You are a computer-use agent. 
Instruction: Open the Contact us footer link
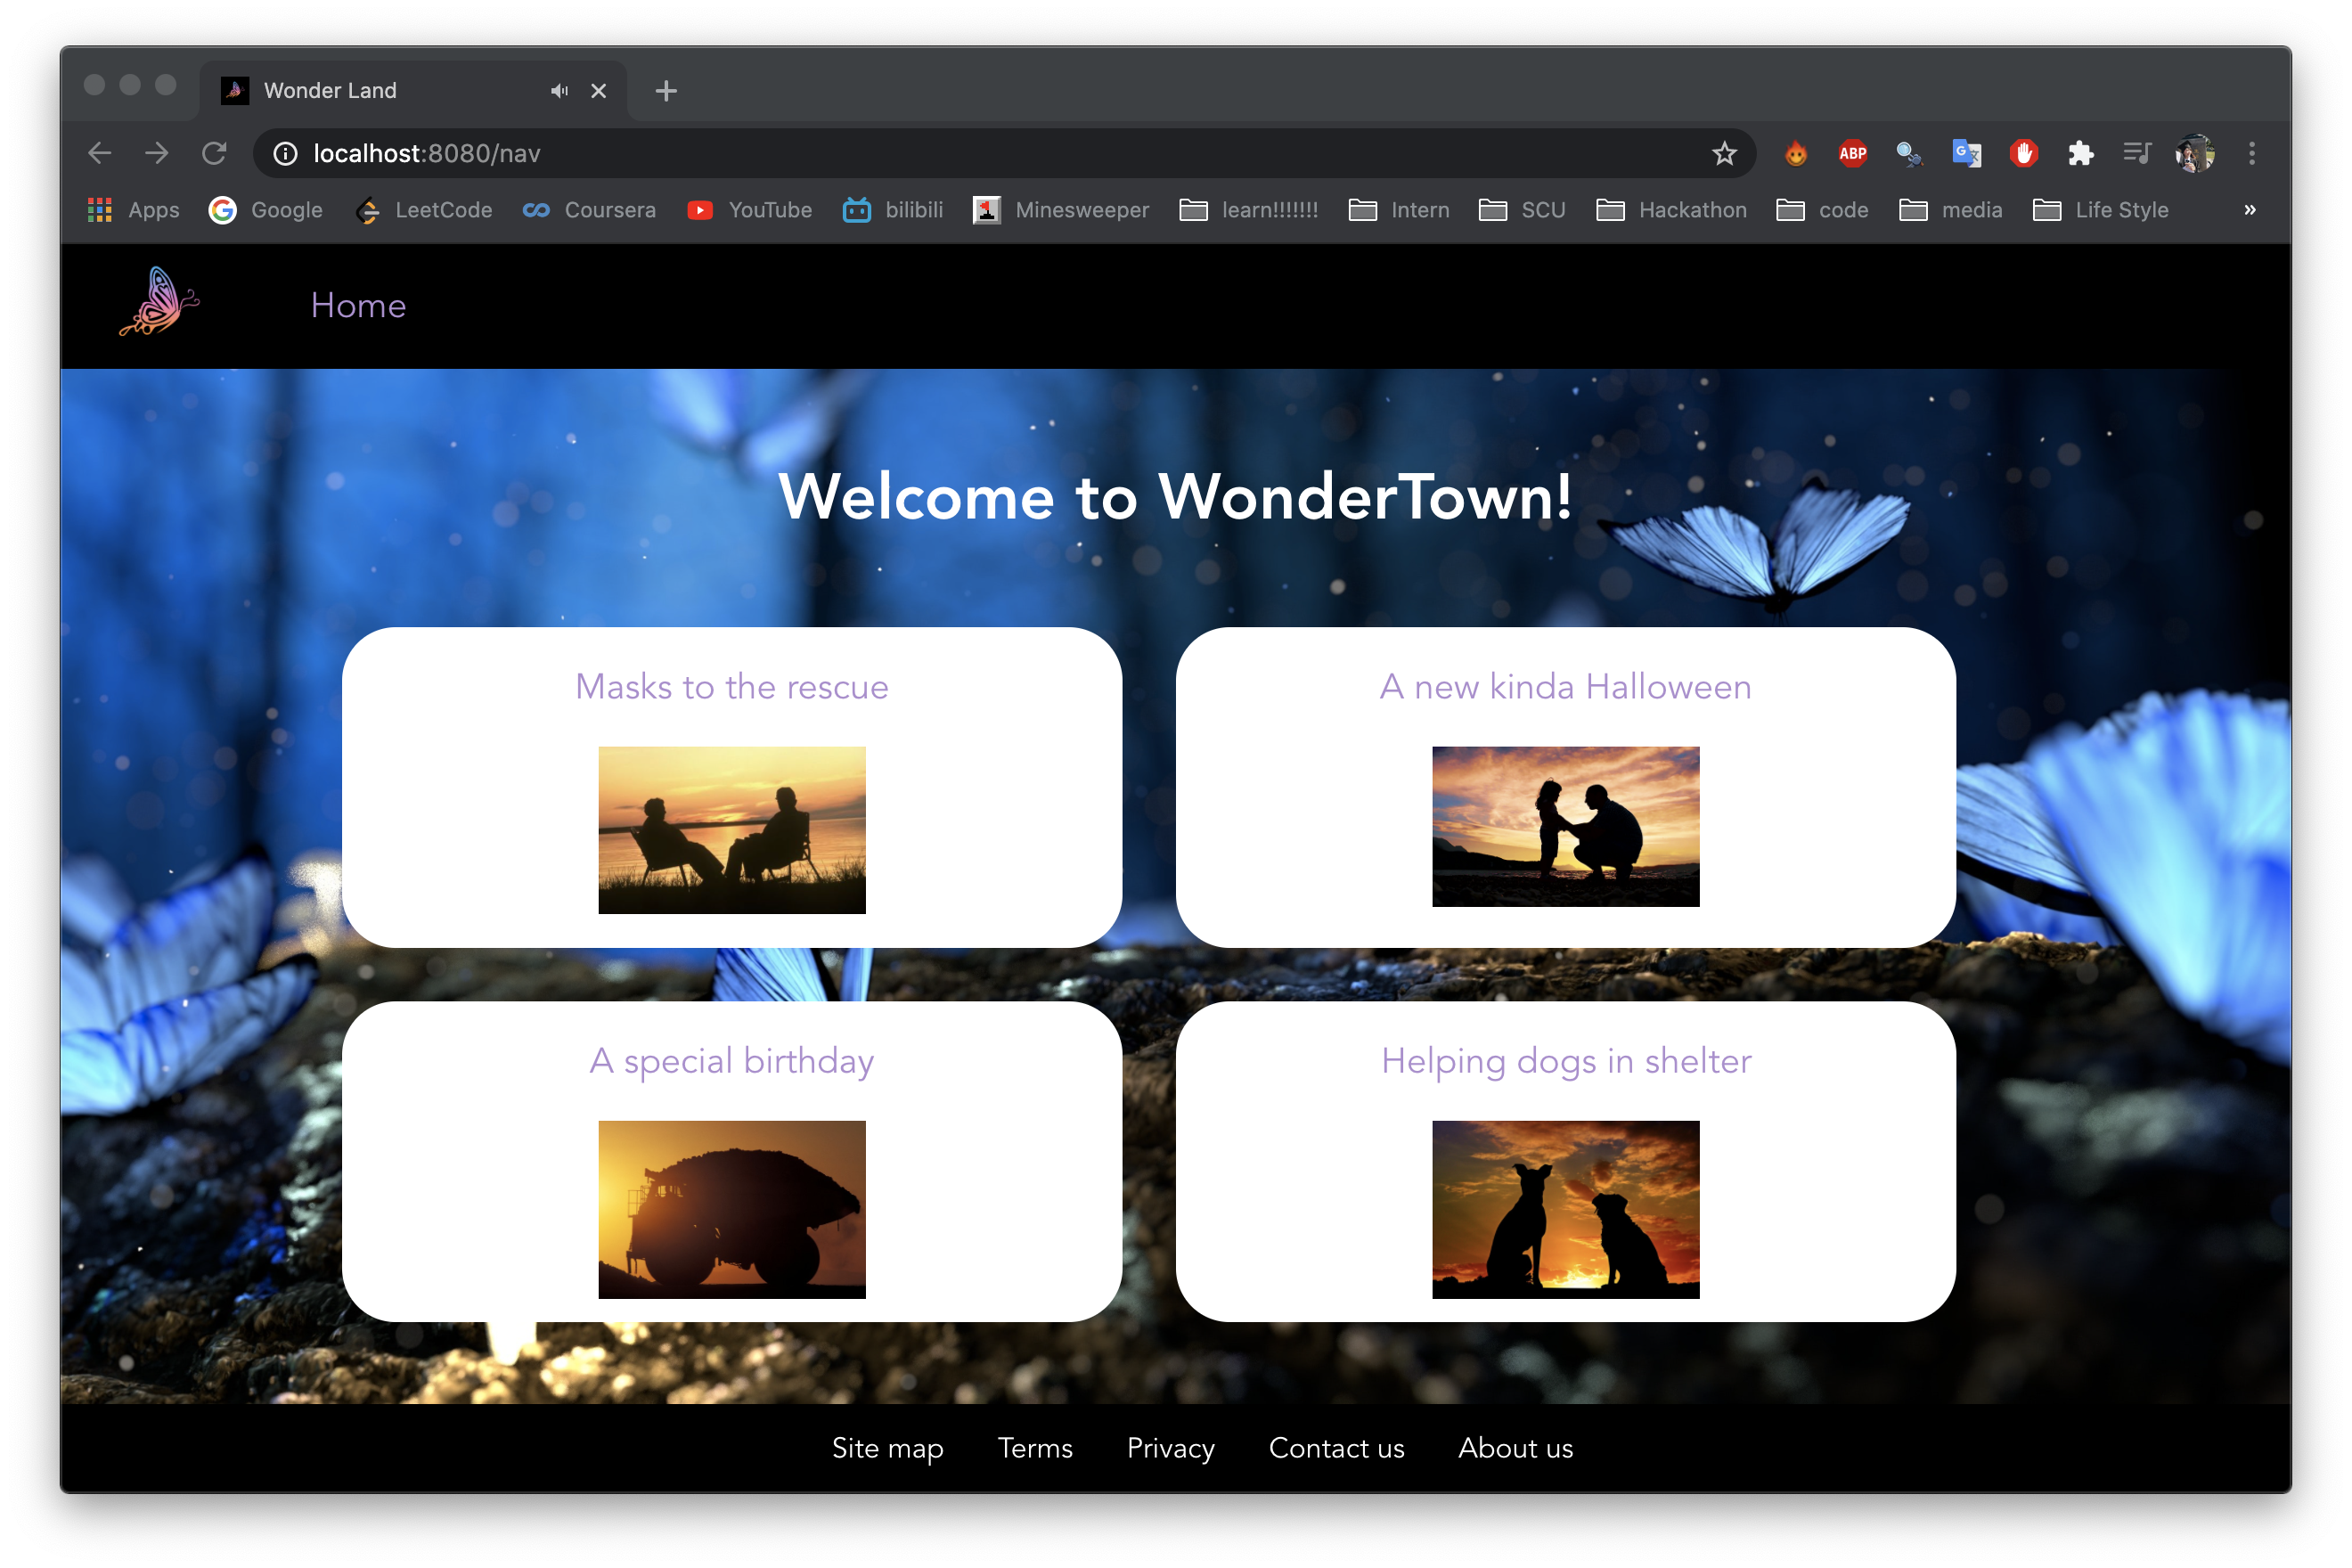[x=1336, y=1448]
